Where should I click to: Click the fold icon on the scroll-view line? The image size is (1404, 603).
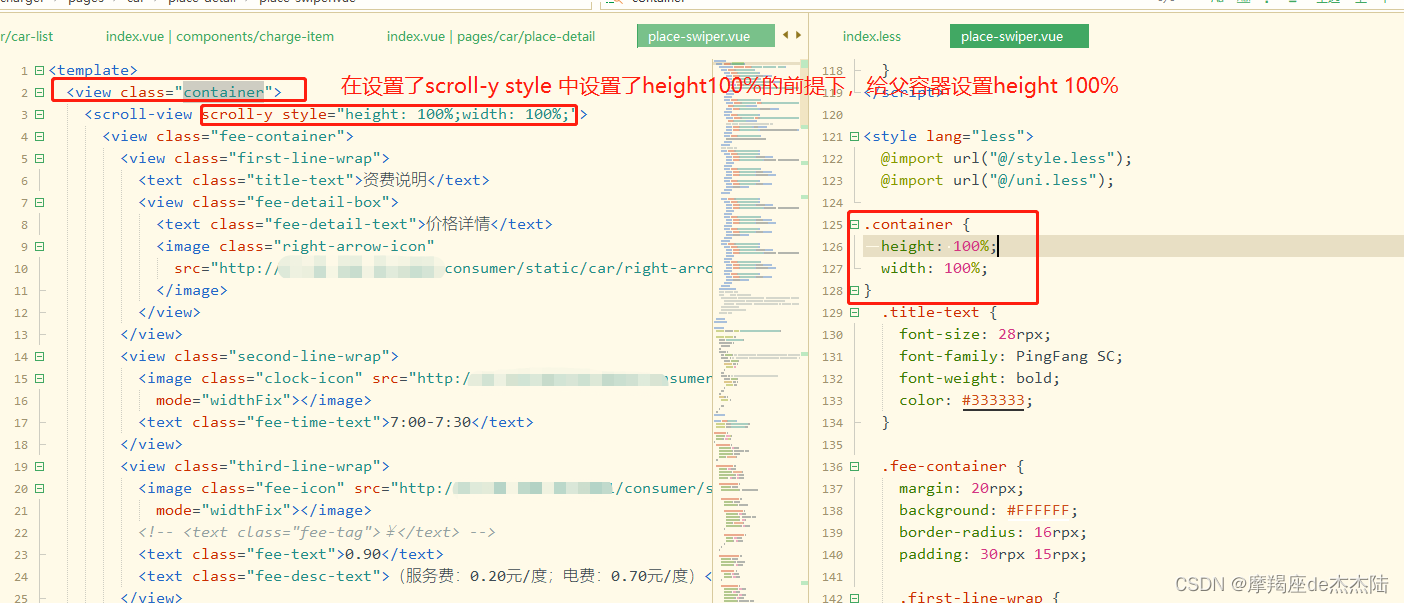pos(38,113)
